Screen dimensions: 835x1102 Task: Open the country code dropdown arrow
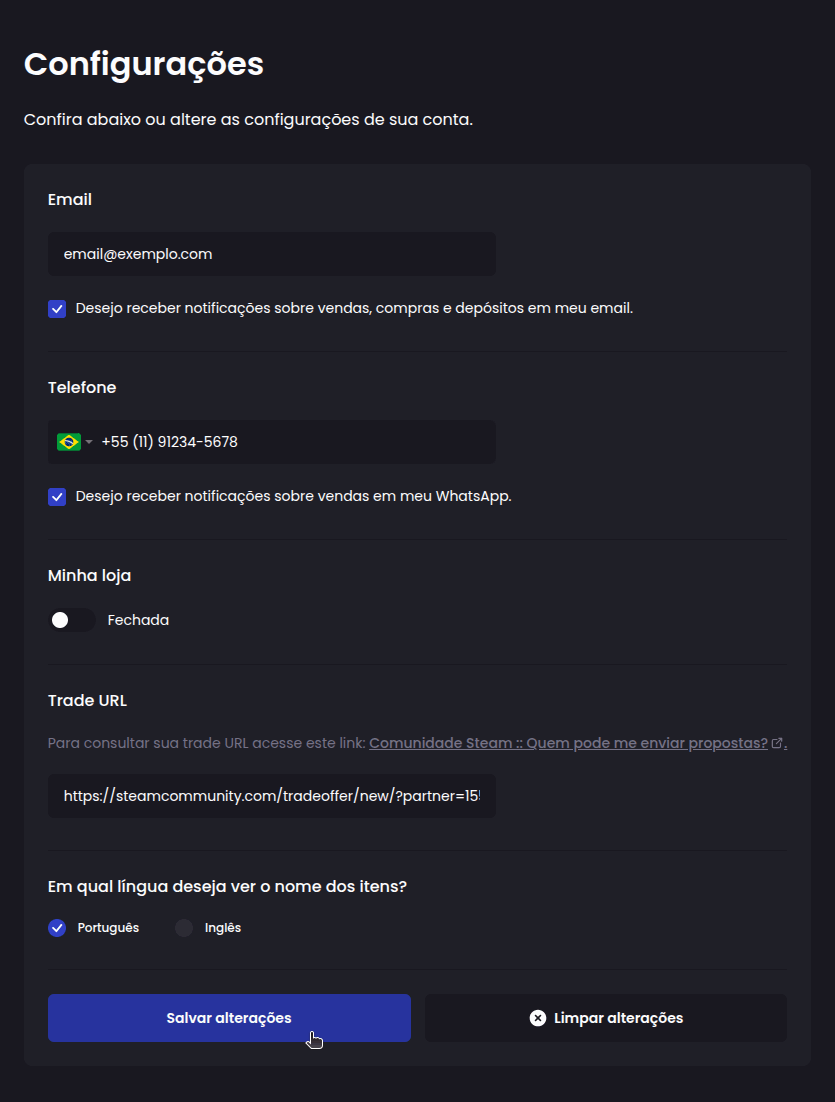[x=89, y=442]
